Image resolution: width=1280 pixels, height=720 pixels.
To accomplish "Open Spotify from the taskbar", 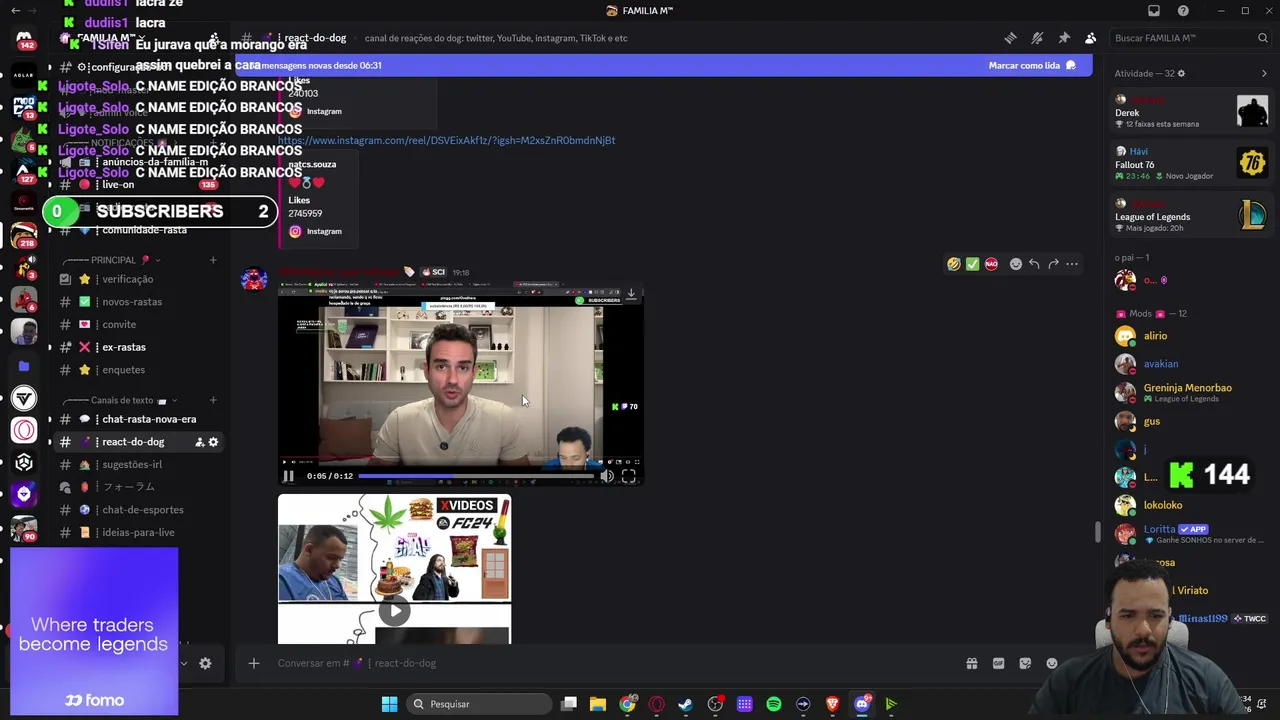I will pyautogui.click(x=774, y=704).
